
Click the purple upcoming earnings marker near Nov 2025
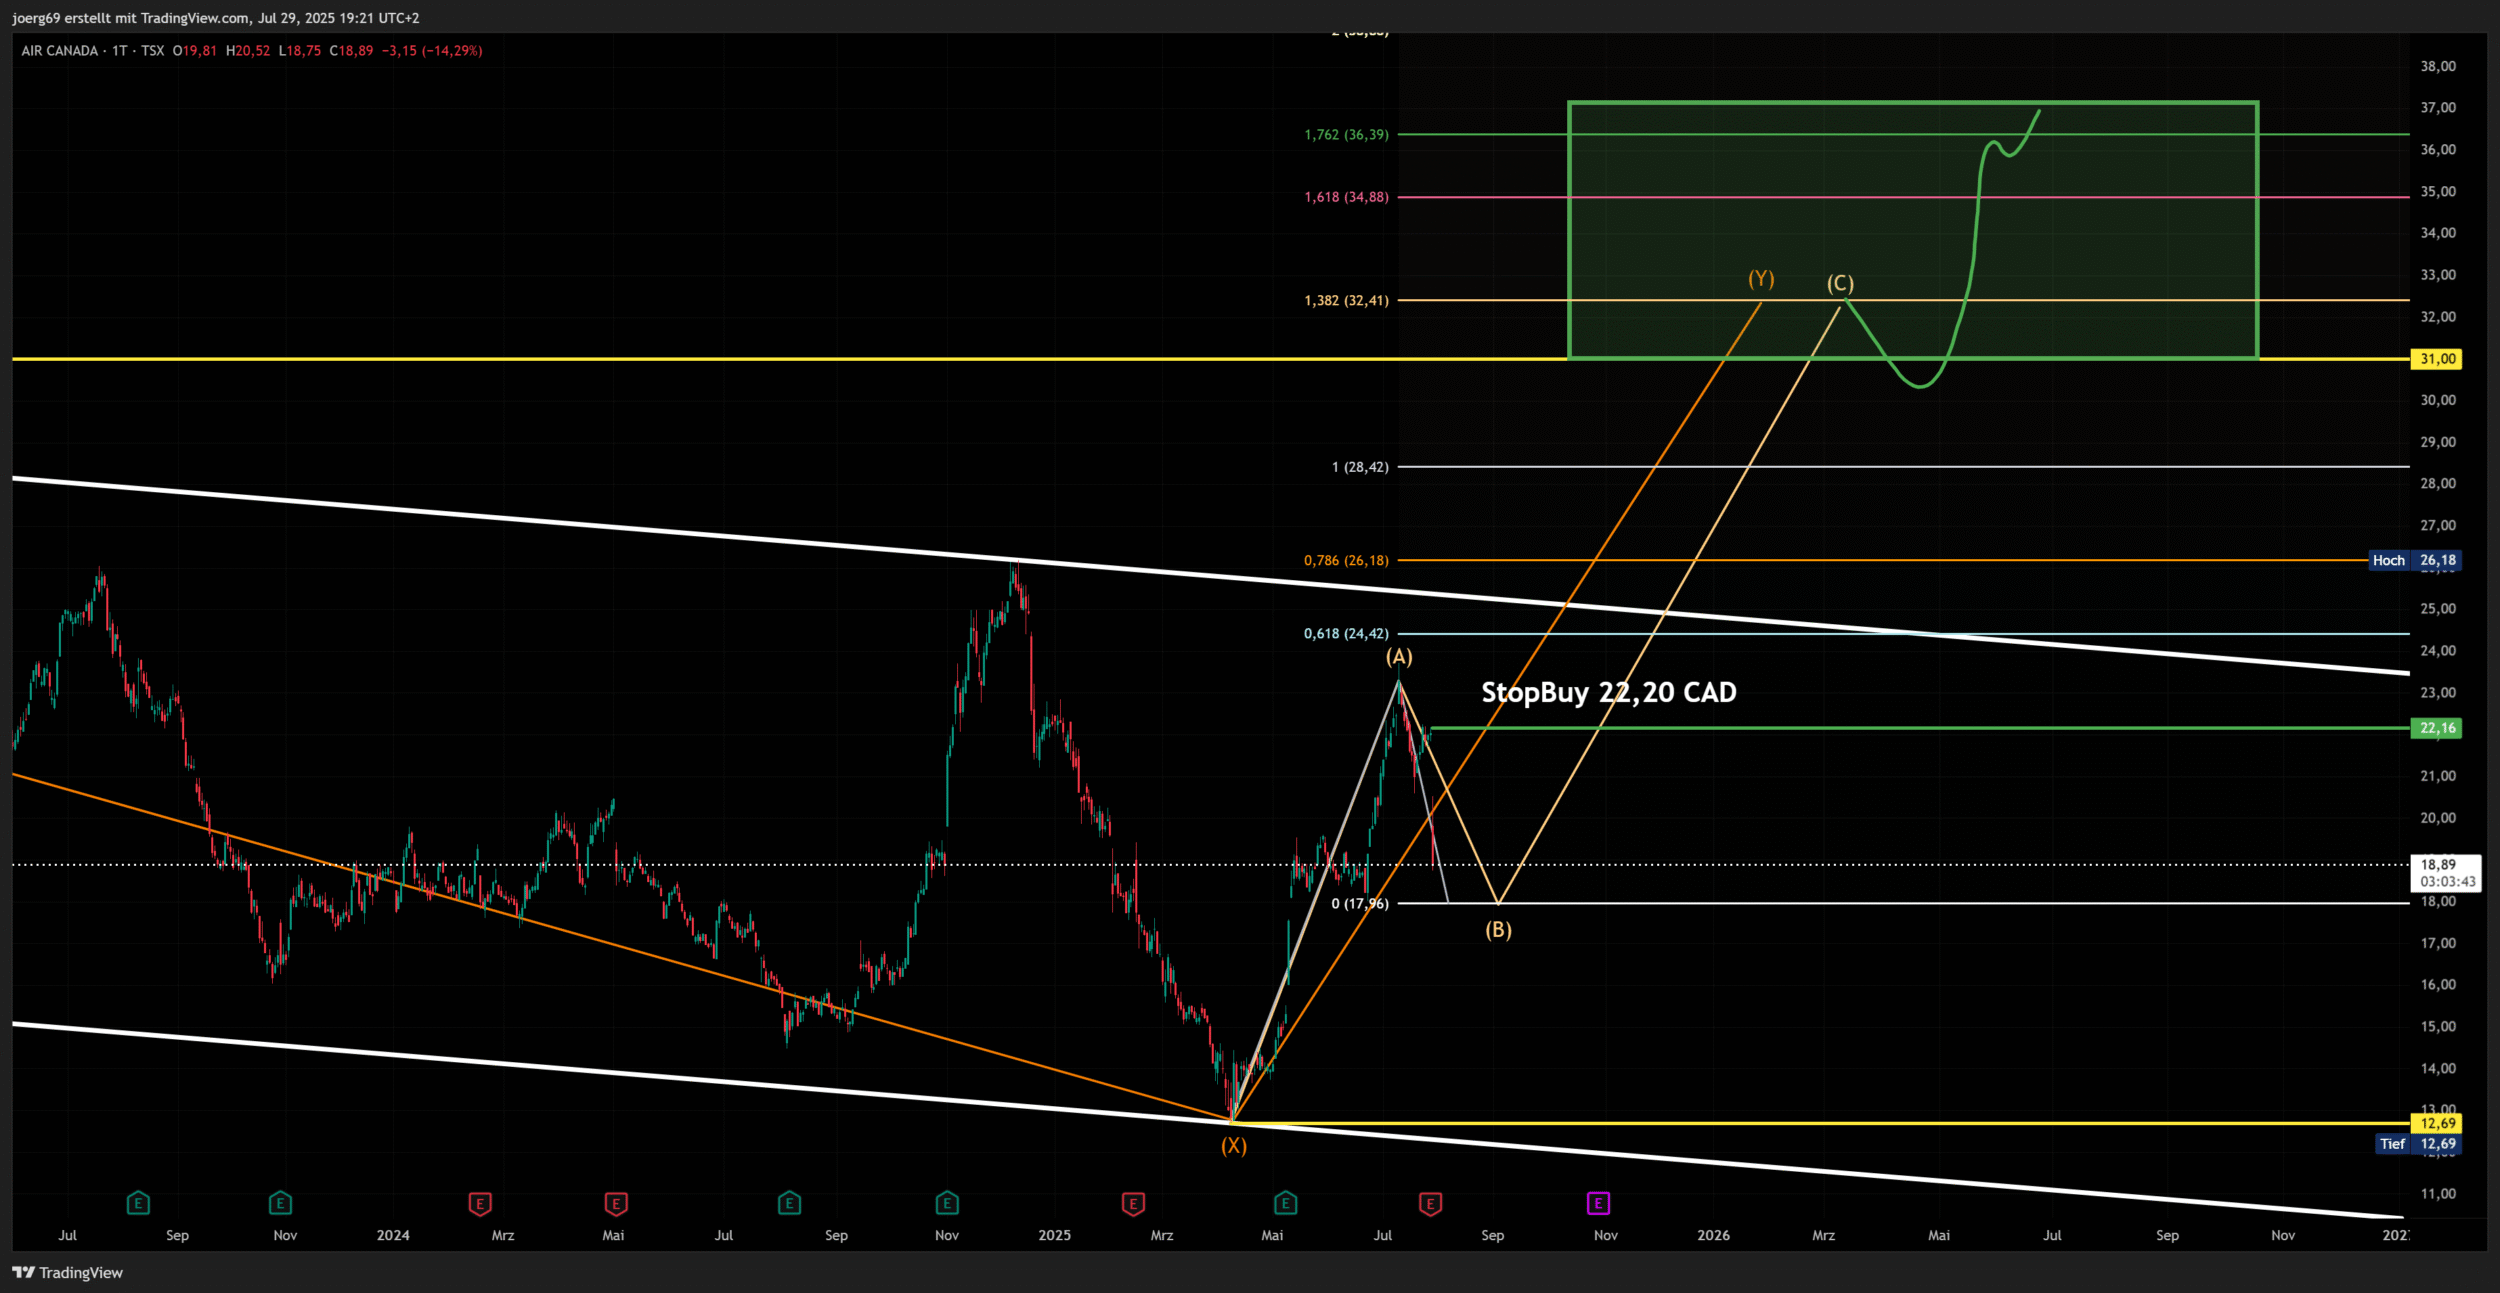tap(1598, 1203)
